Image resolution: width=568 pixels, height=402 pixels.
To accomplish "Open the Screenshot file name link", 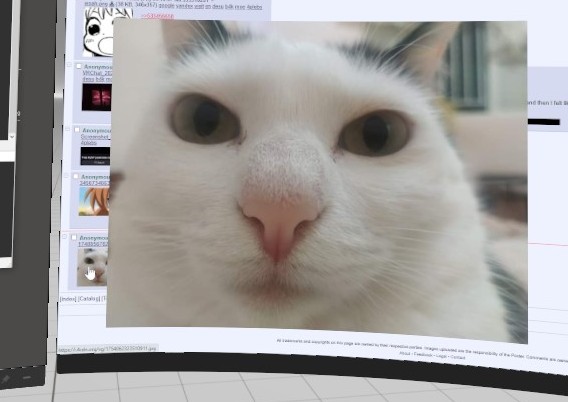I will click(95, 137).
